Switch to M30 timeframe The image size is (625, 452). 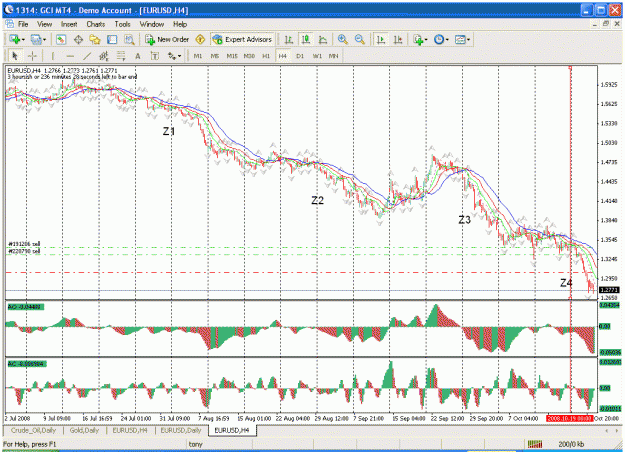point(249,56)
